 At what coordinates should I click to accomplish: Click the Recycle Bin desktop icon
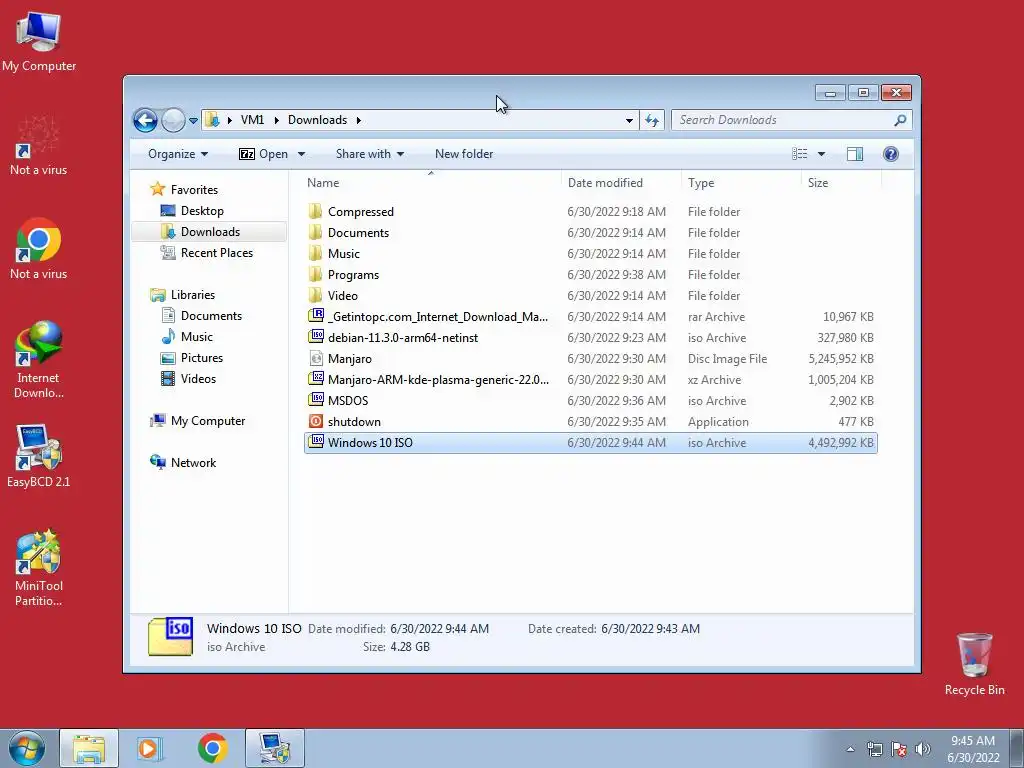point(974,664)
